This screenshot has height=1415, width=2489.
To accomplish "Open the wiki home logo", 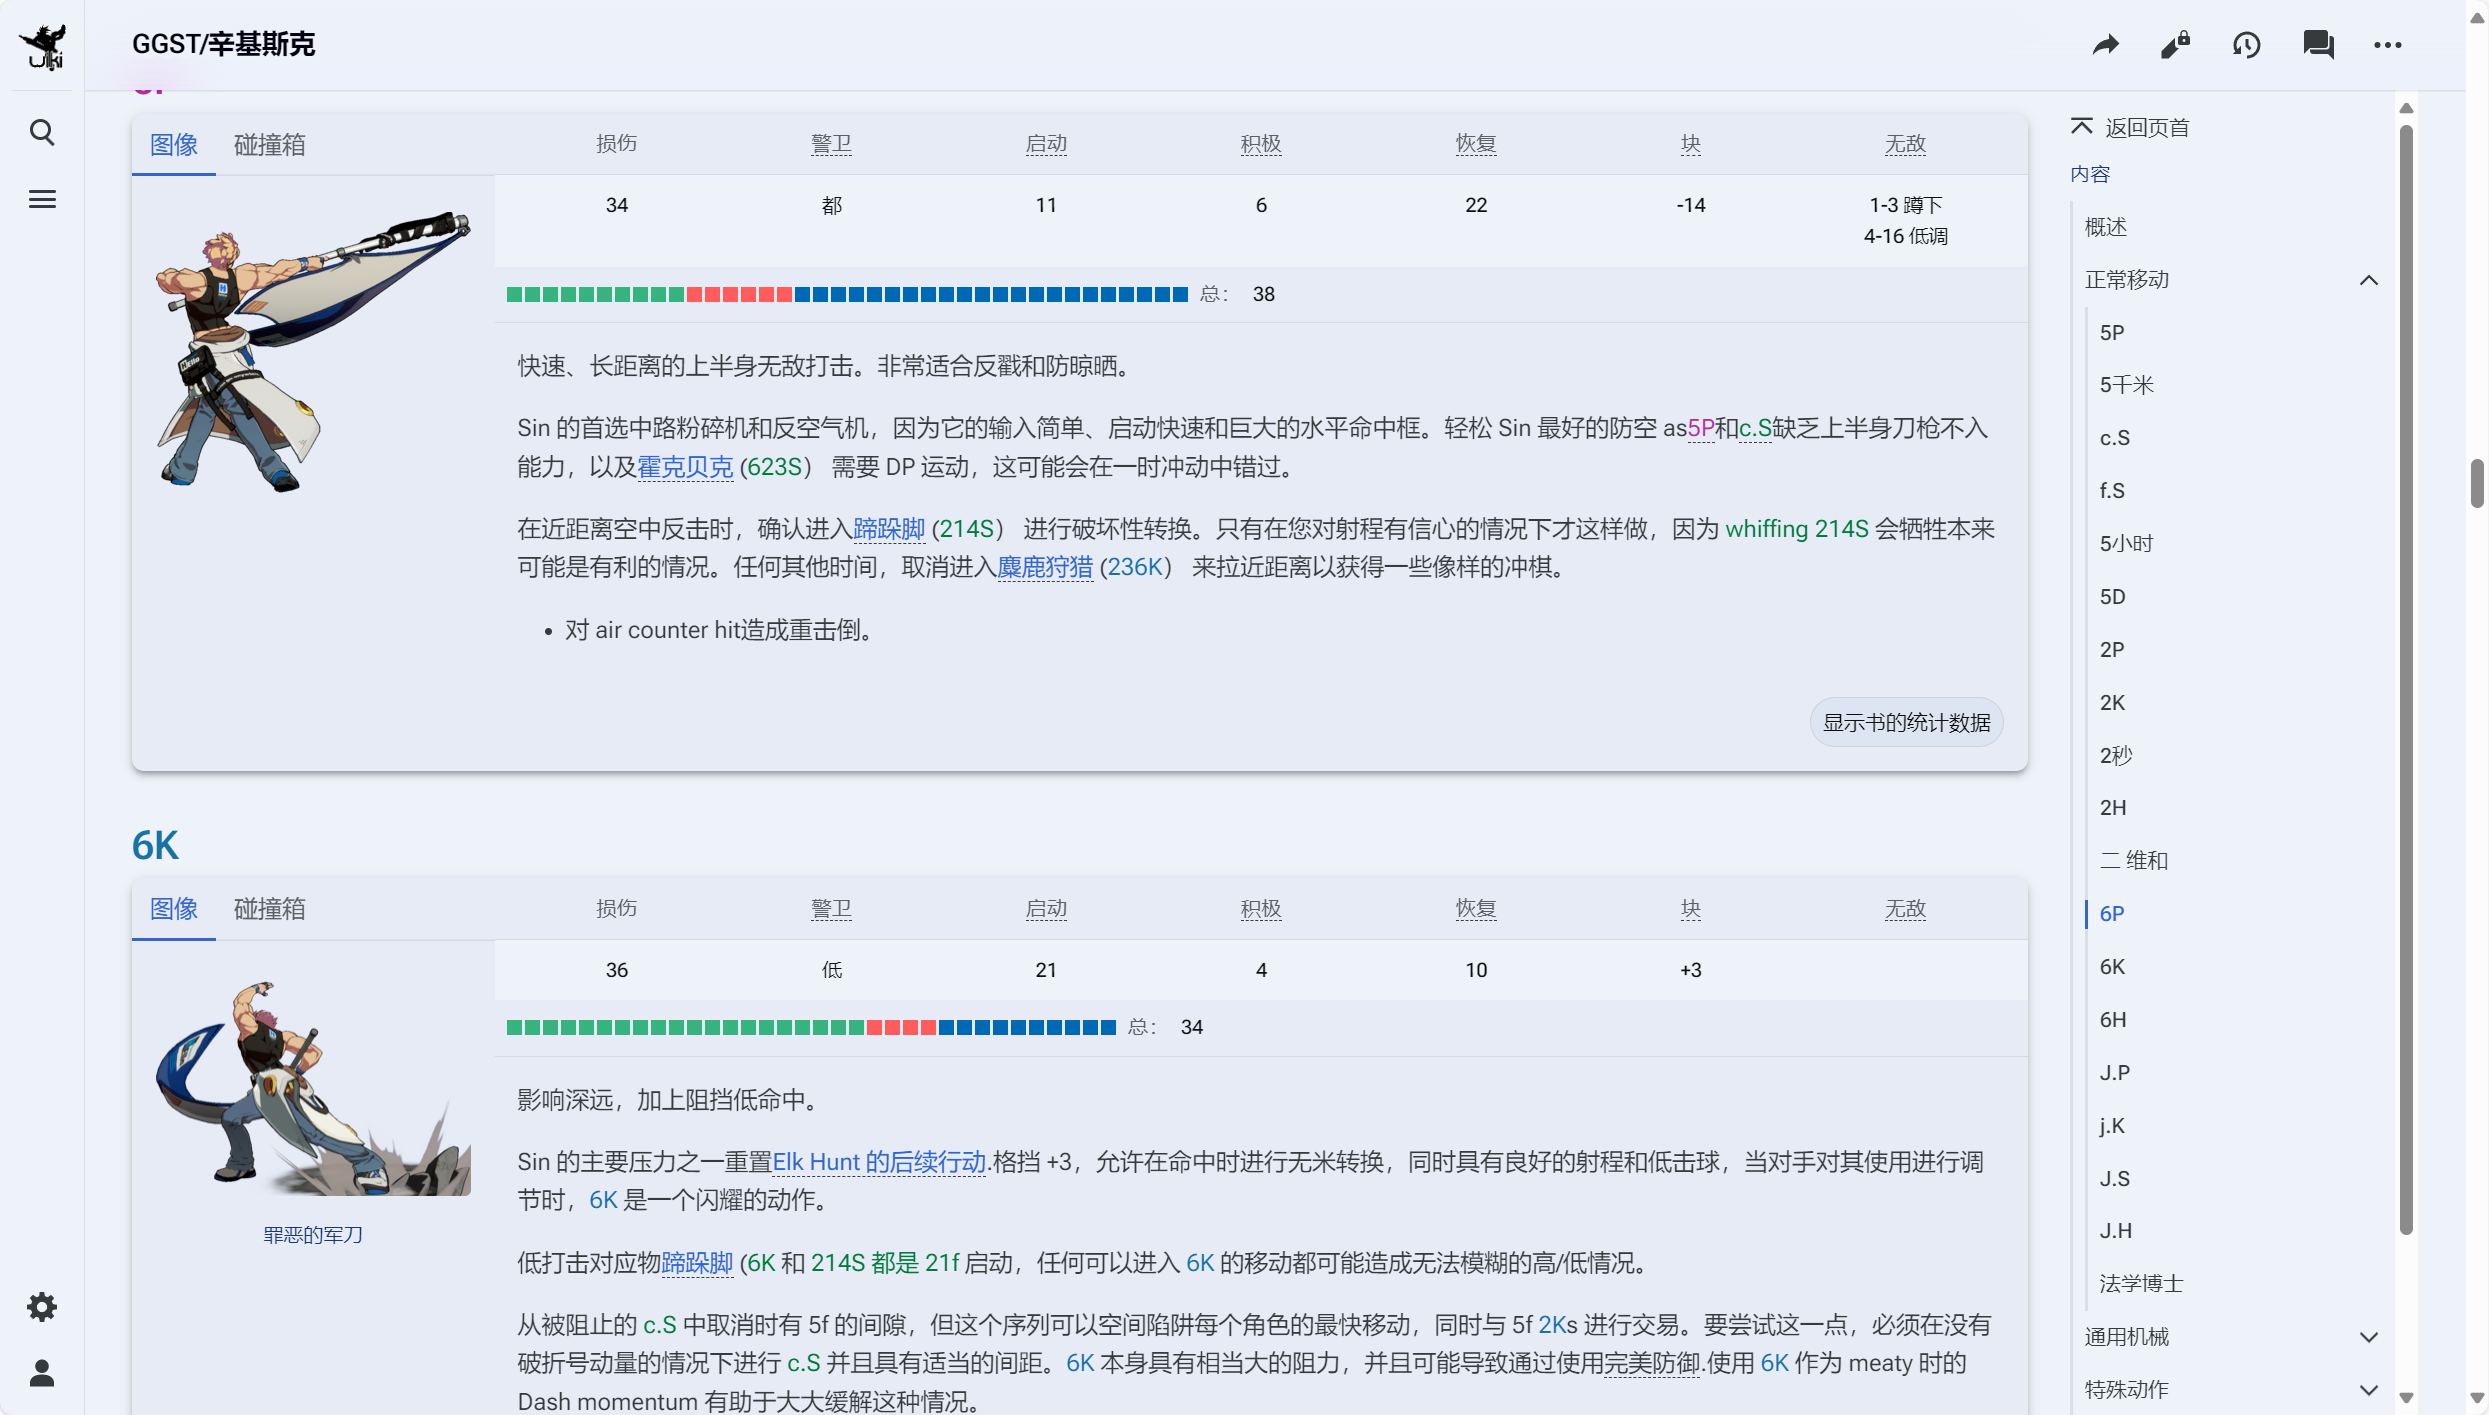I will click(x=42, y=46).
